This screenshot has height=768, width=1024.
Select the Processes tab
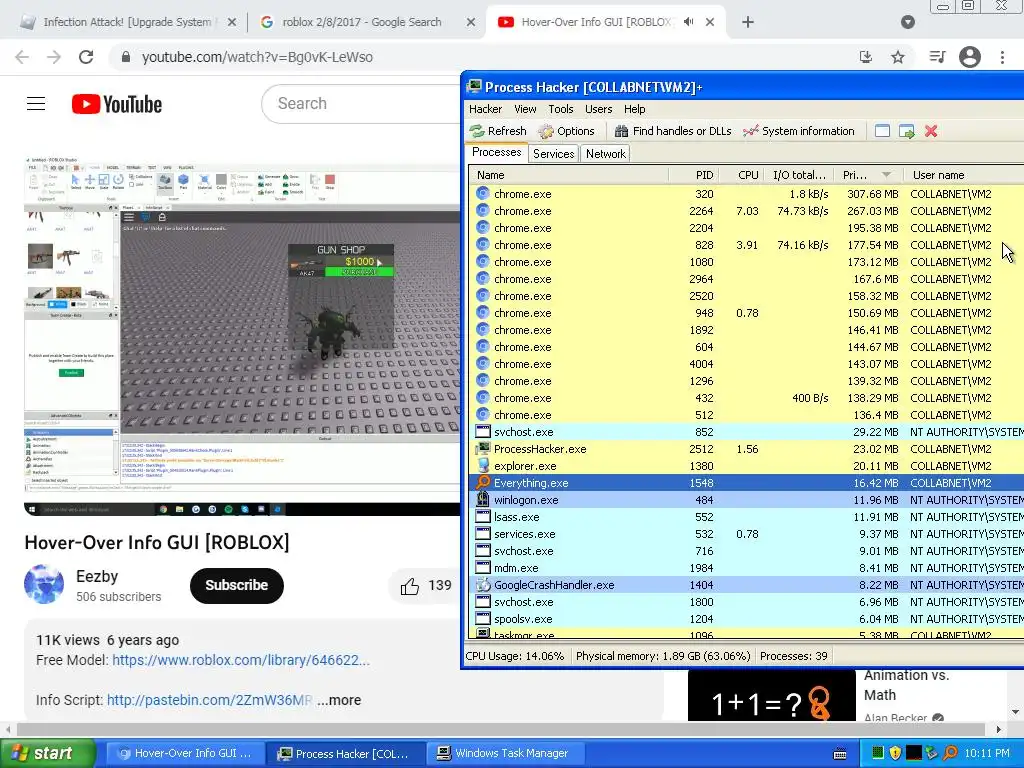coord(497,152)
